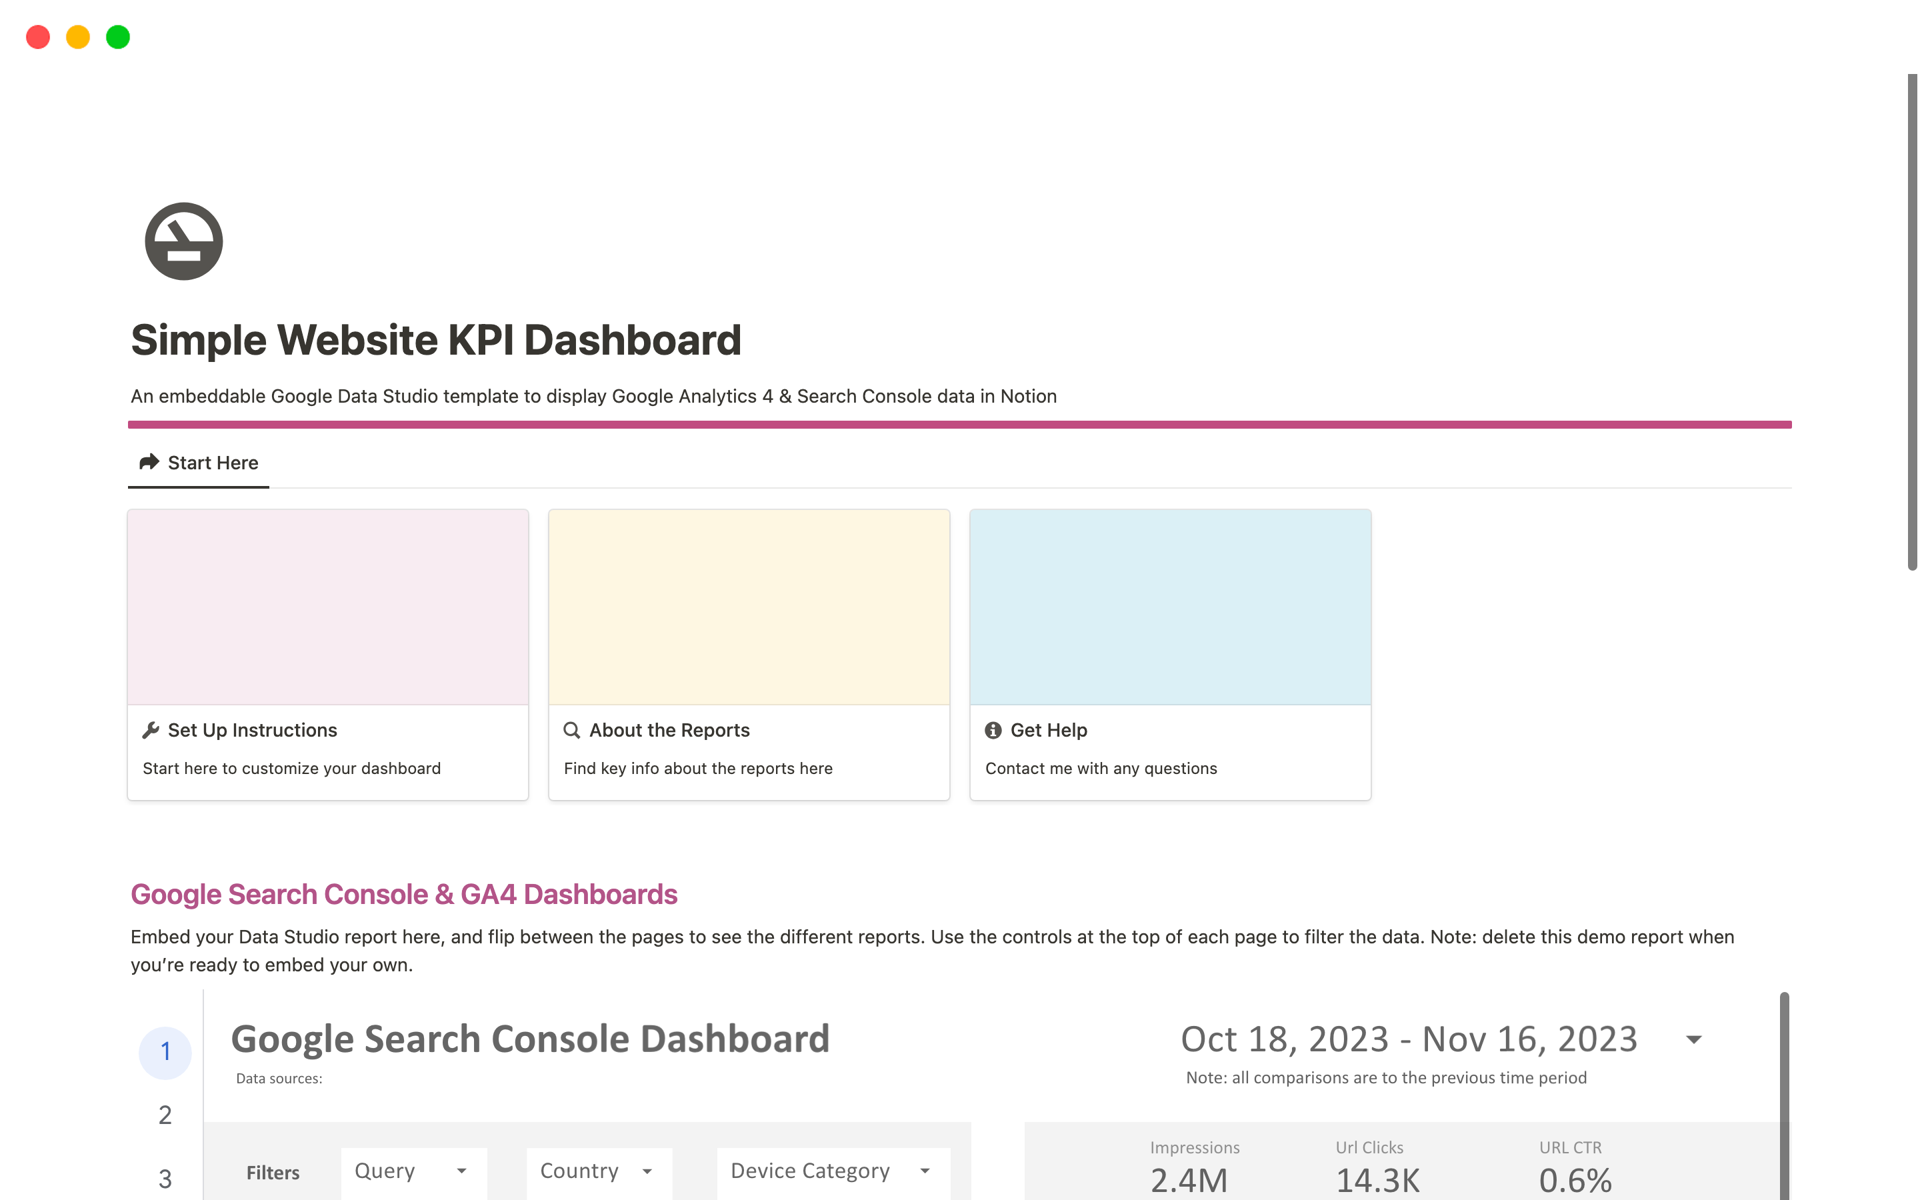This screenshot has height=1200, width=1920.
Task: Click the yellow About the Reports cover
Action: tap(749, 607)
